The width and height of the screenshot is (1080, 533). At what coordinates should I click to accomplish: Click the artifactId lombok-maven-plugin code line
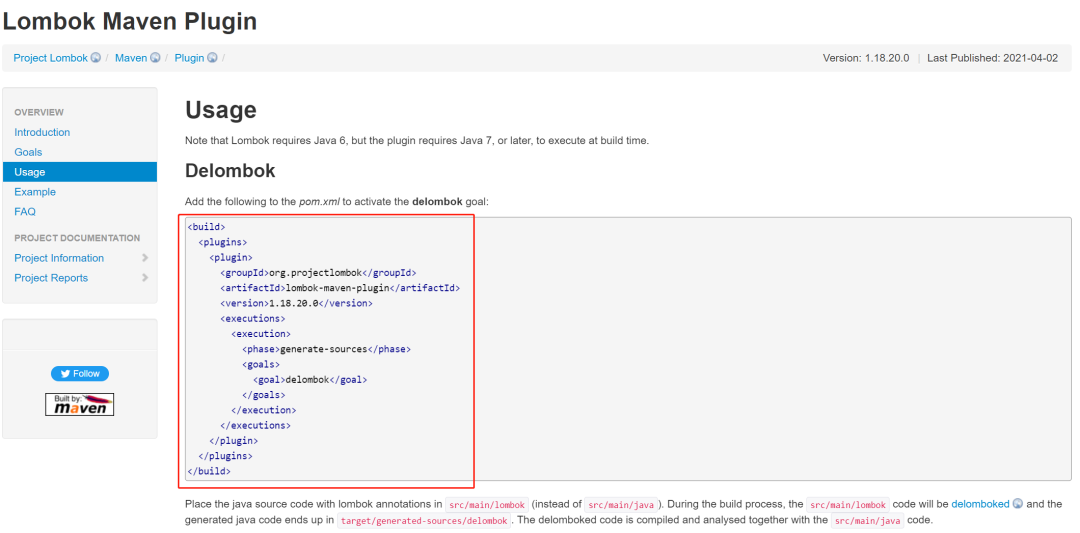pyautogui.click(x=340, y=288)
